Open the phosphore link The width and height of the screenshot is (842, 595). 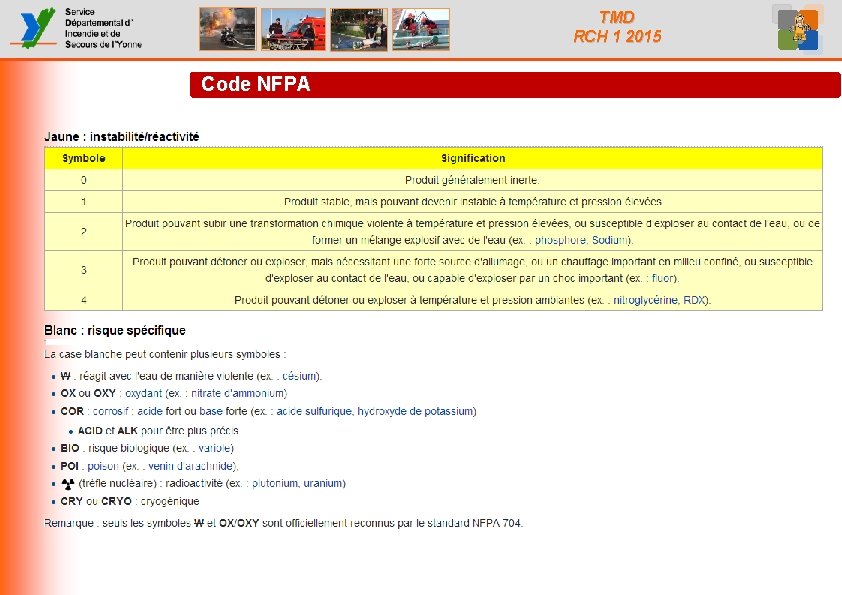click(x=560, y=240)
